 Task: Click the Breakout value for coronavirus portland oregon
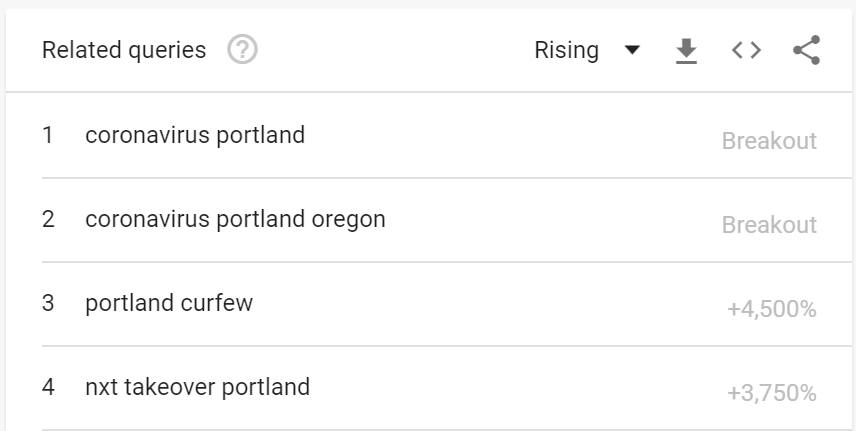click(x=769, y=225)
